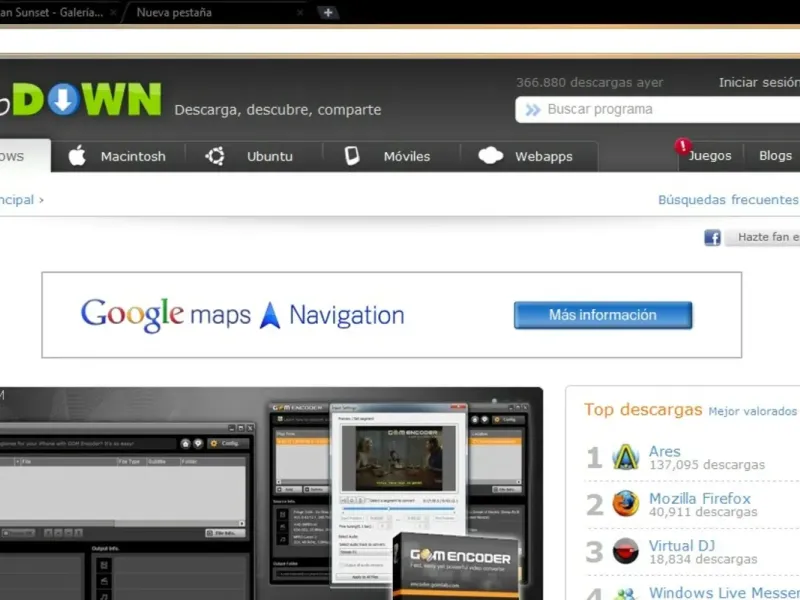
Task: Click '18,834 descargas' text under Virtual DJ
Action: [703, 559]
